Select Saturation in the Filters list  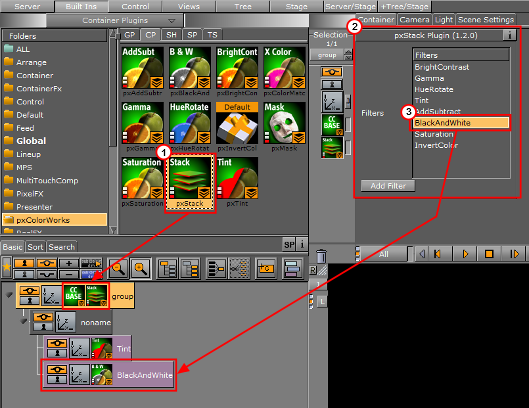click(x=434, y=134)
